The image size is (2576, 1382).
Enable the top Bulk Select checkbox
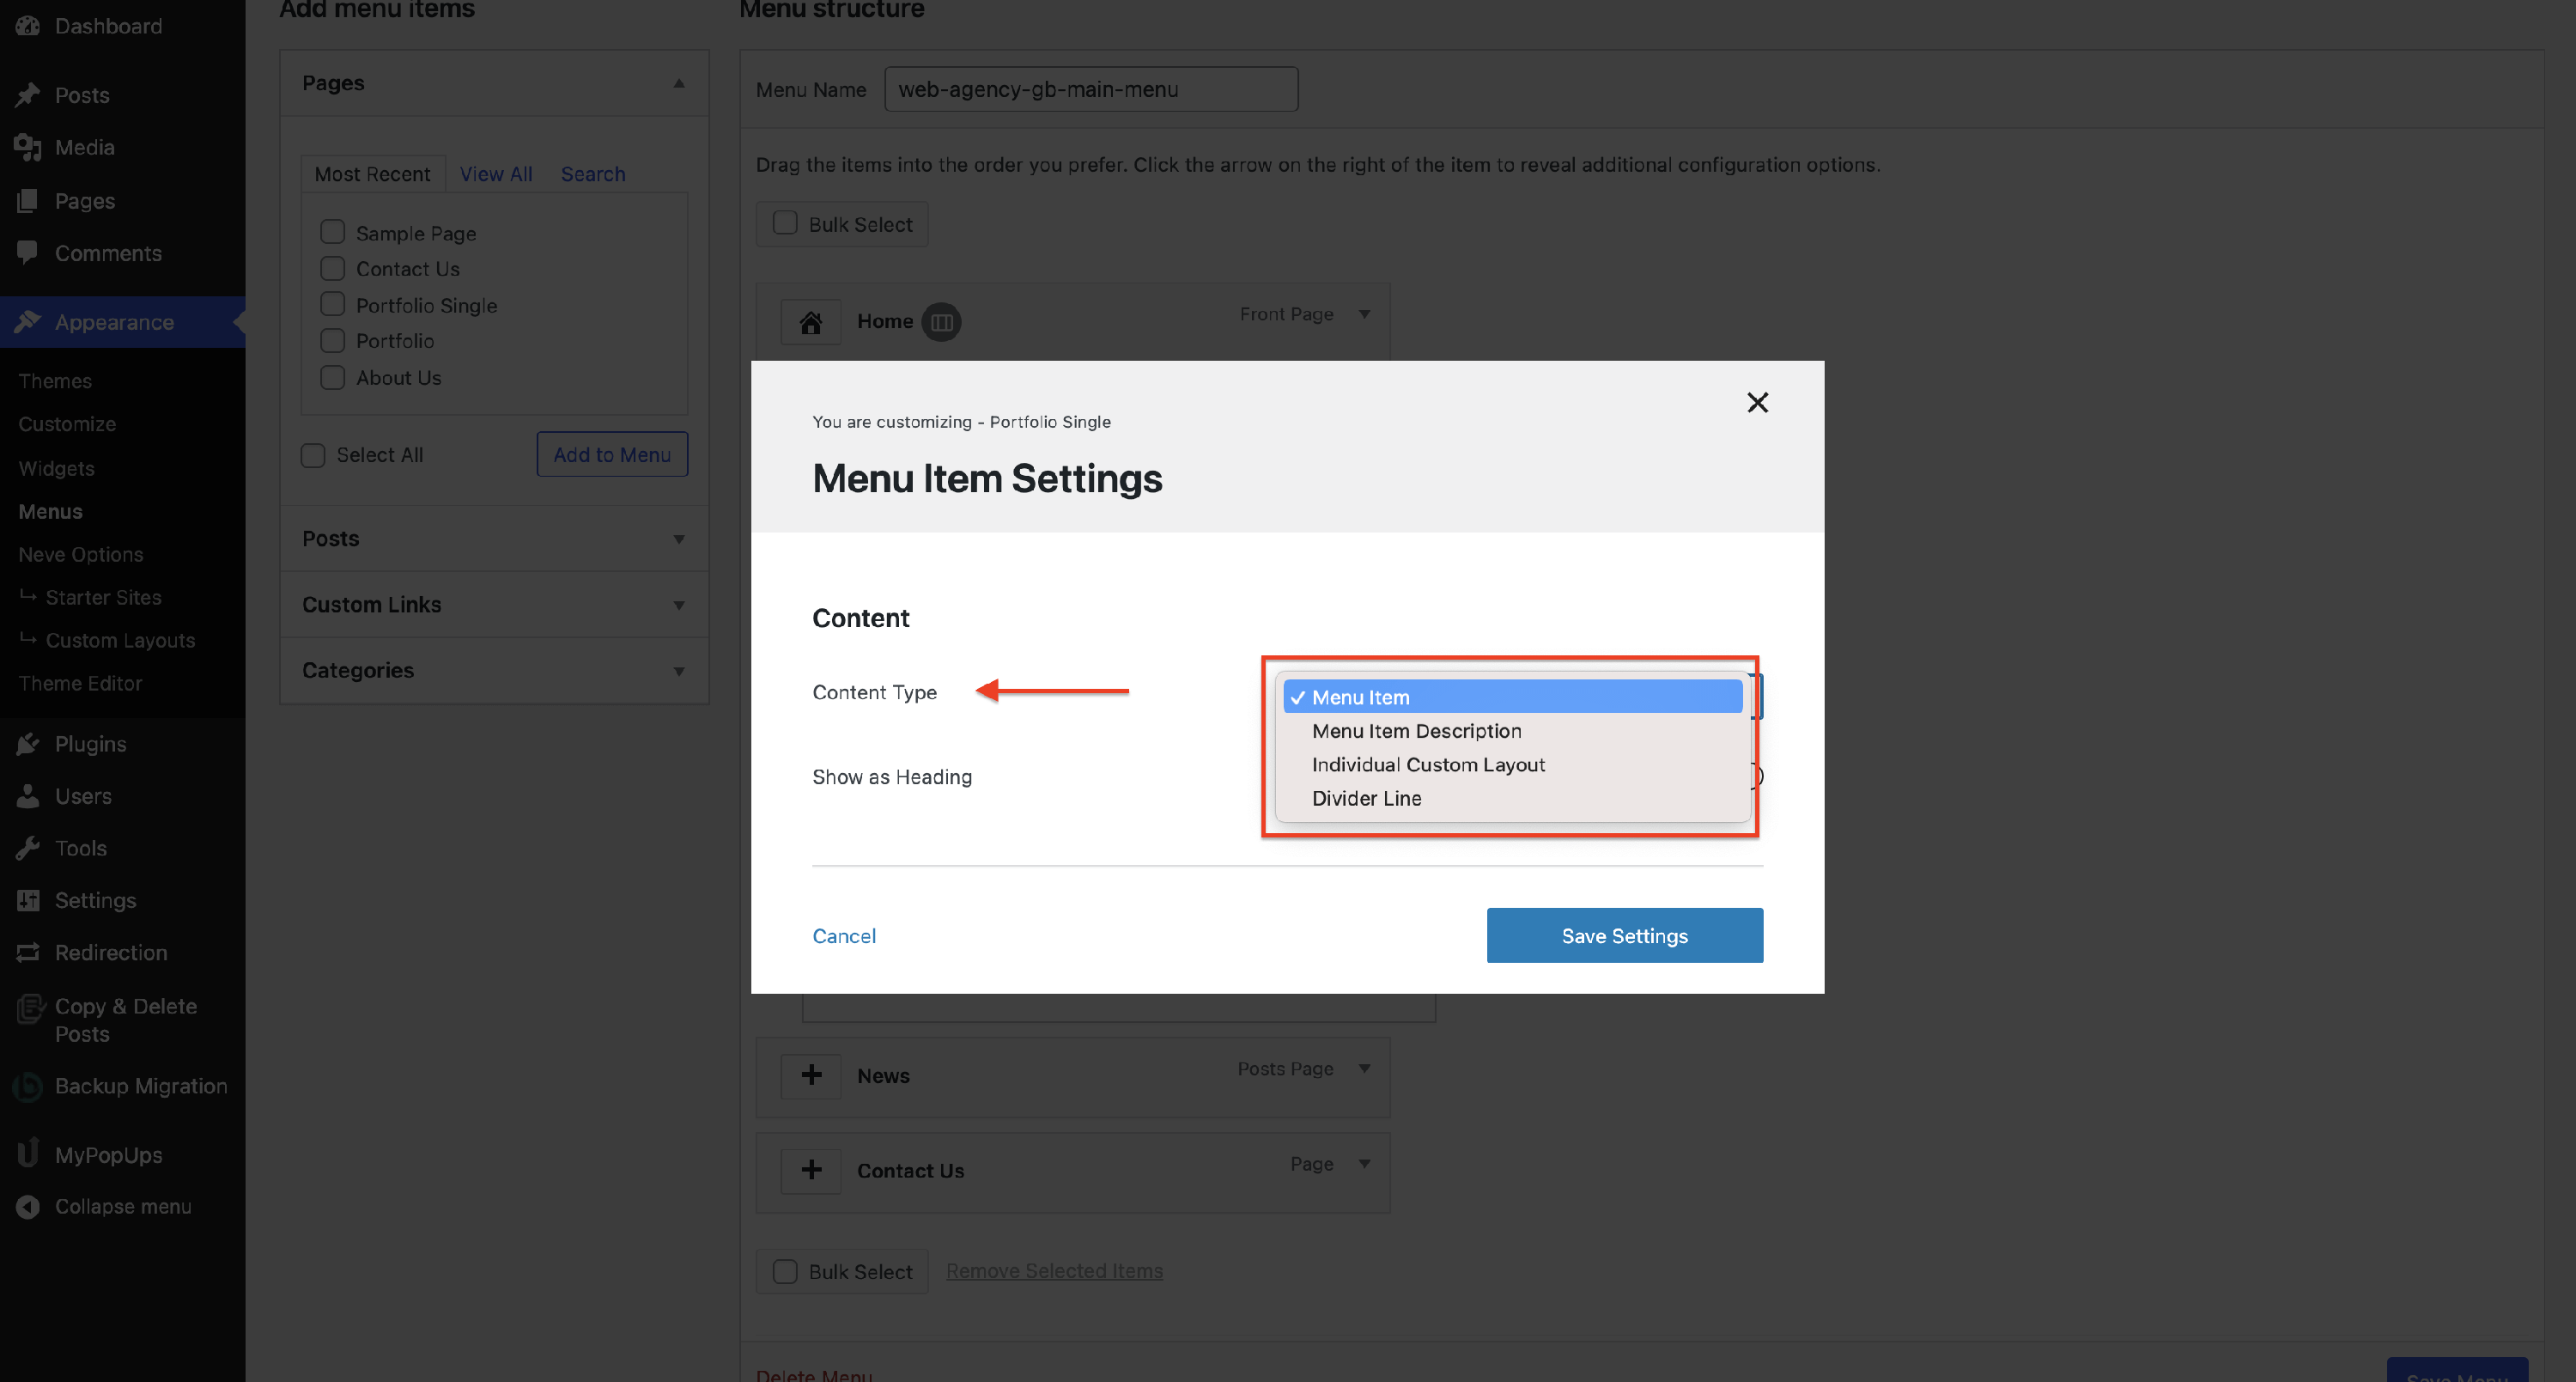click(x=785, y=223)
